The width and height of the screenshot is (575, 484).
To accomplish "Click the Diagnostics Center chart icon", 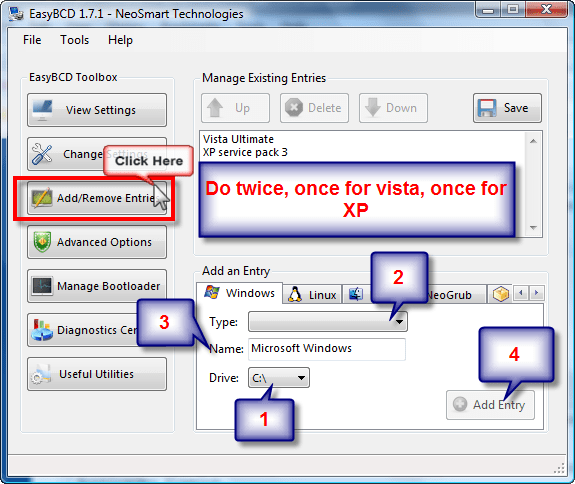I will 41,330.
